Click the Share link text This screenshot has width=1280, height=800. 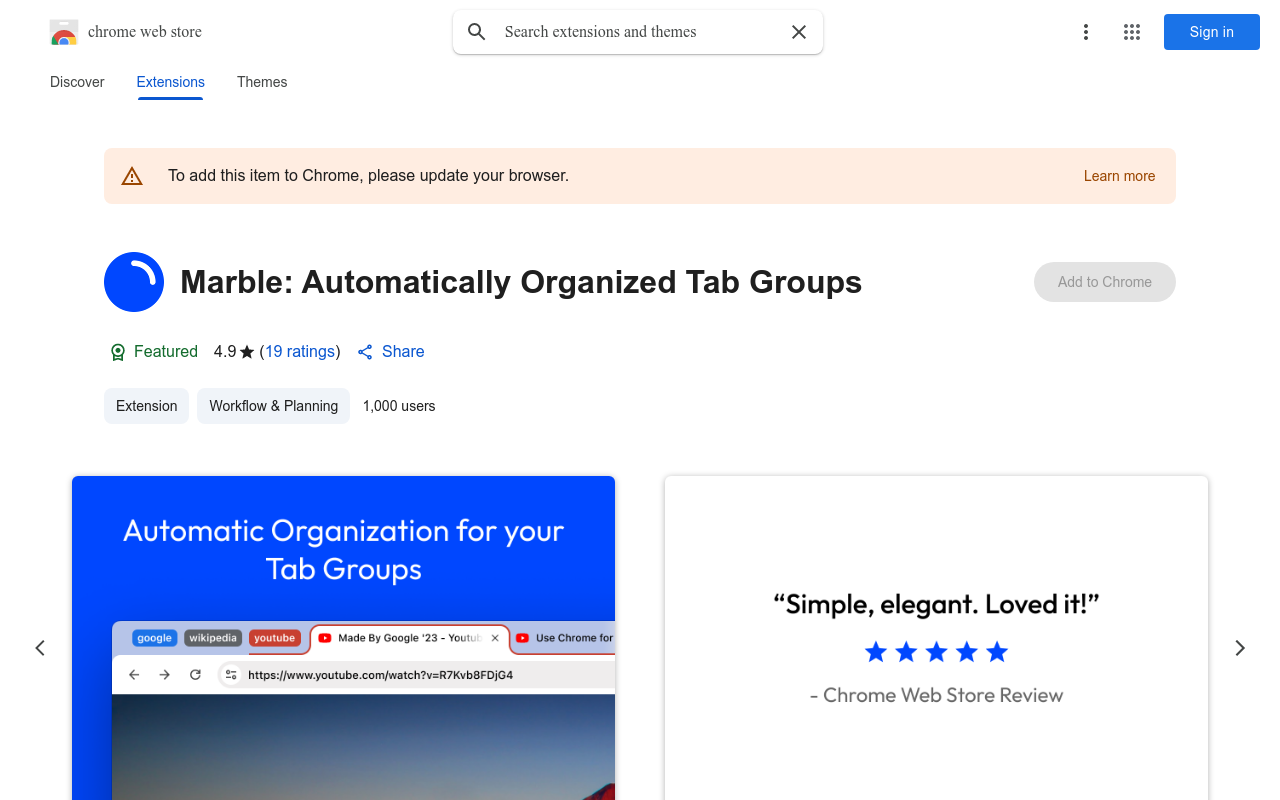tap(403, 352)
